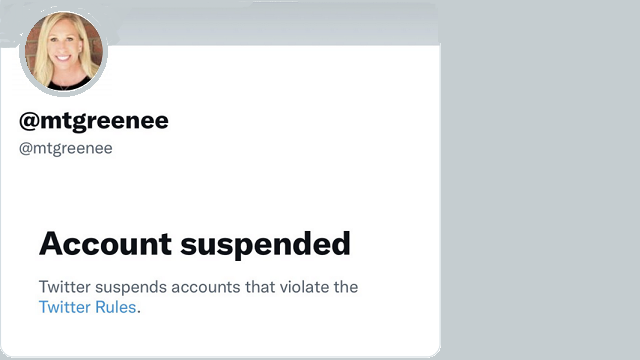Select the gray @mtgreenee handle text
Screen dimensions: 640x360
66,148
